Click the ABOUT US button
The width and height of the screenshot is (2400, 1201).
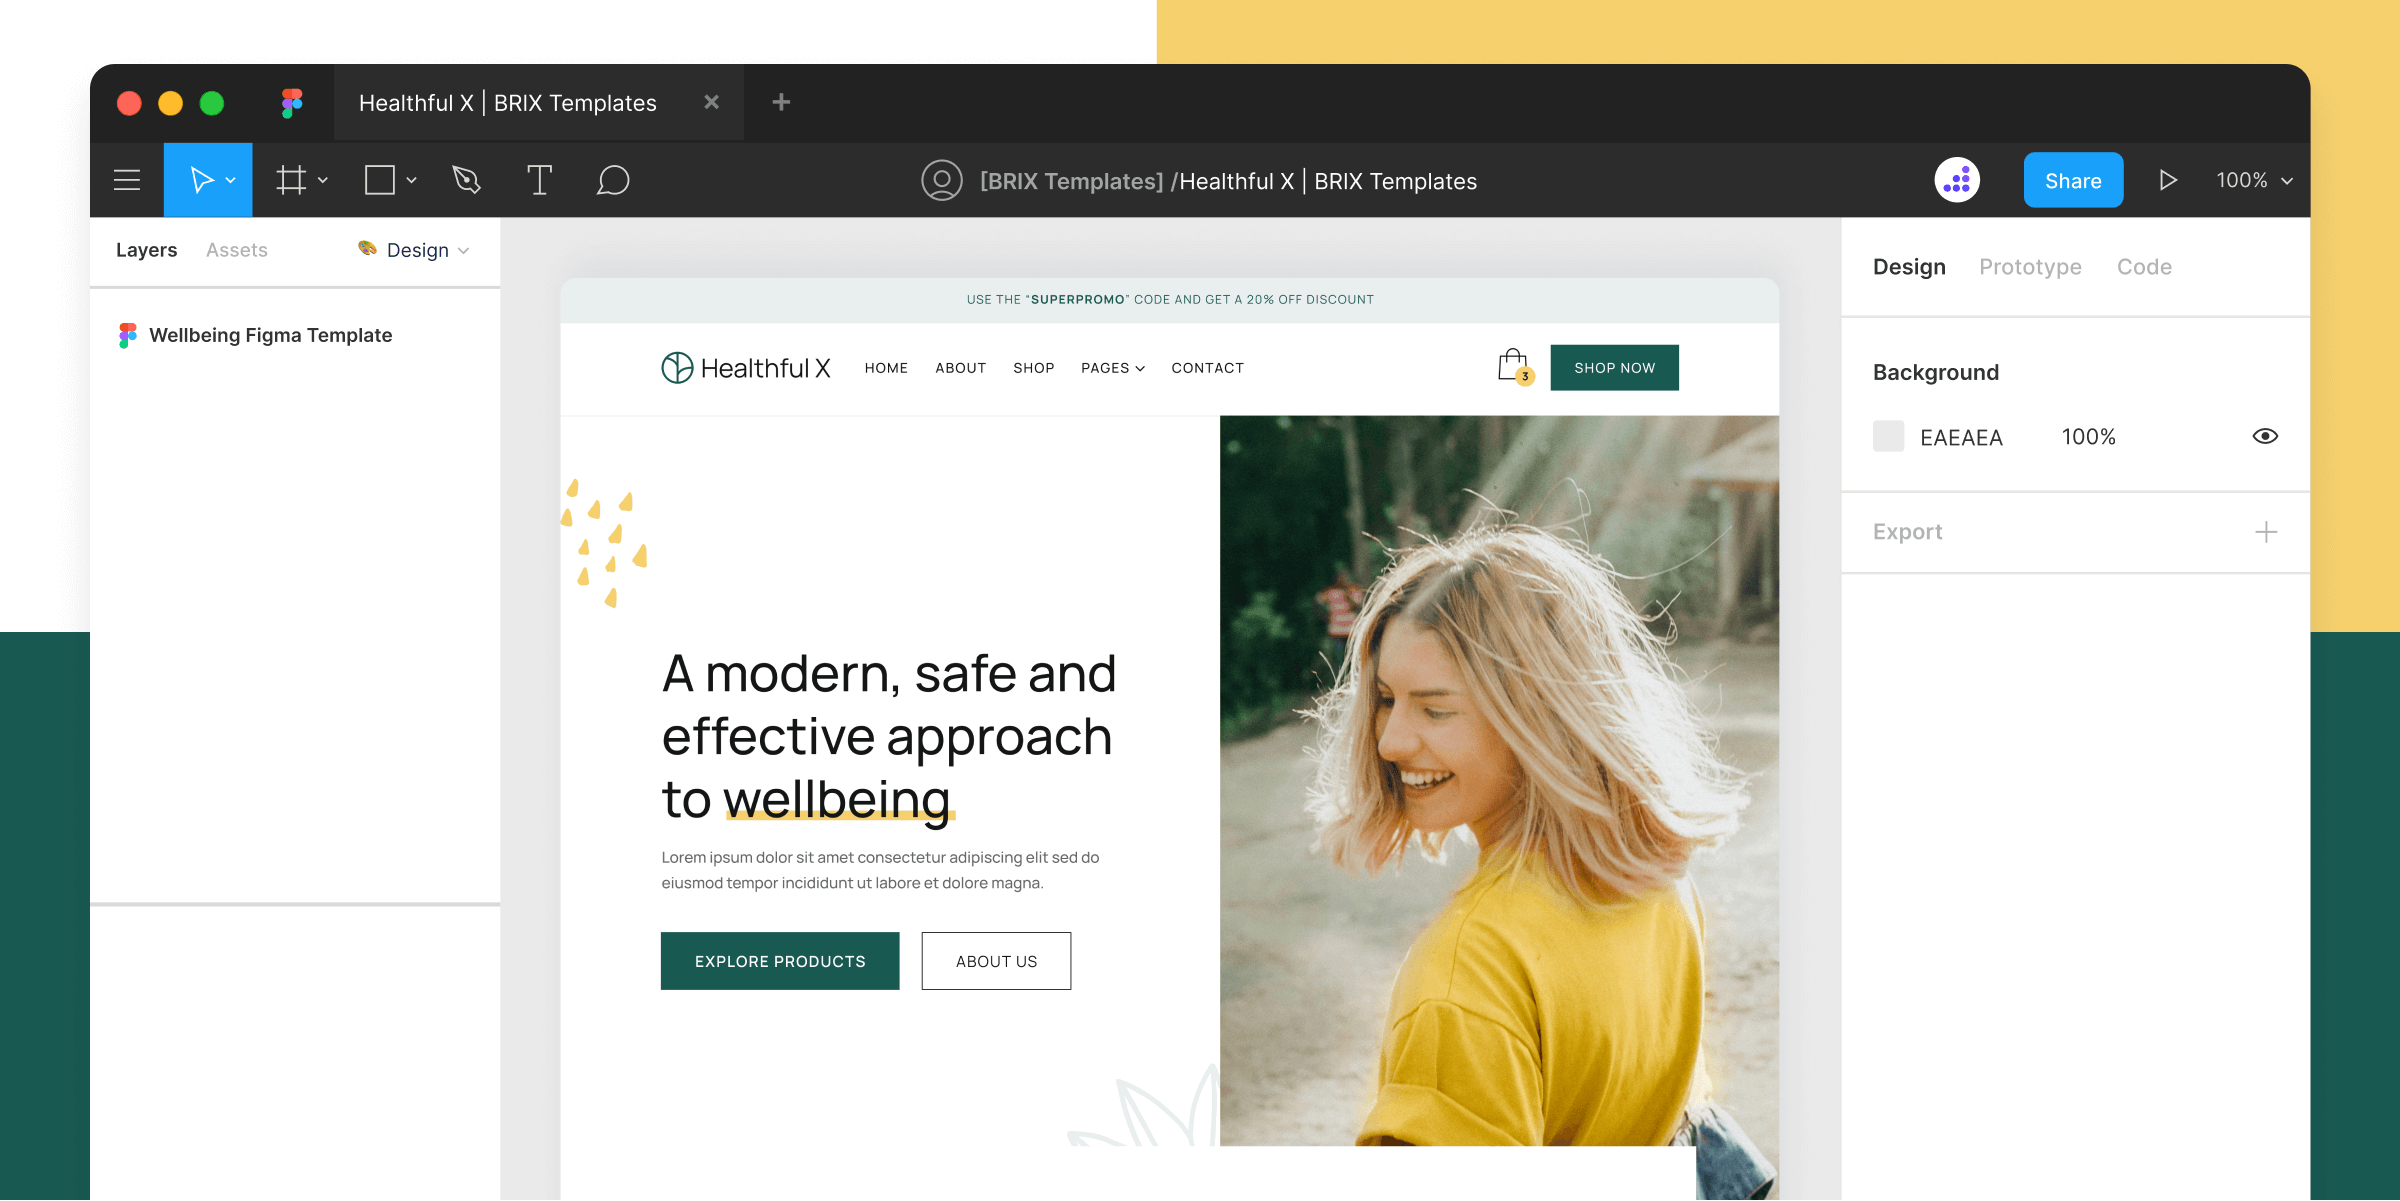996,961
